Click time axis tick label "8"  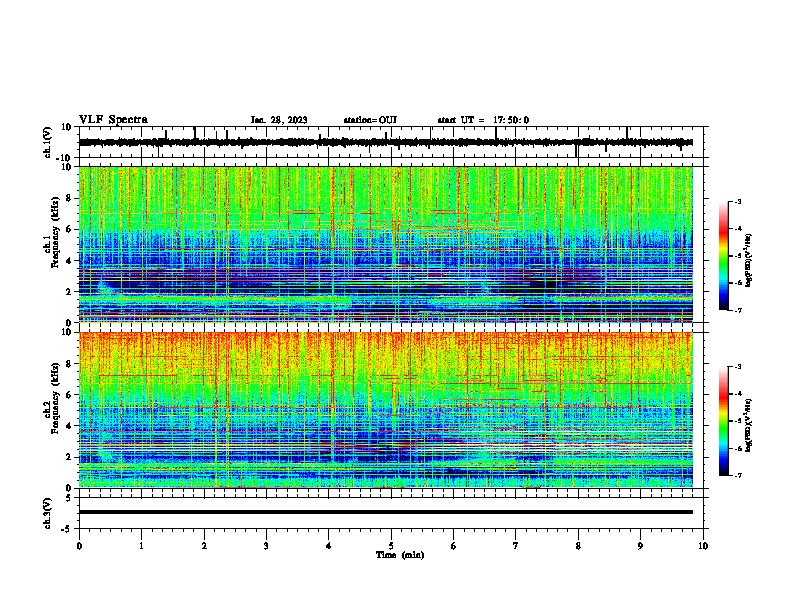pyautogui.click(x=578, y=546)
